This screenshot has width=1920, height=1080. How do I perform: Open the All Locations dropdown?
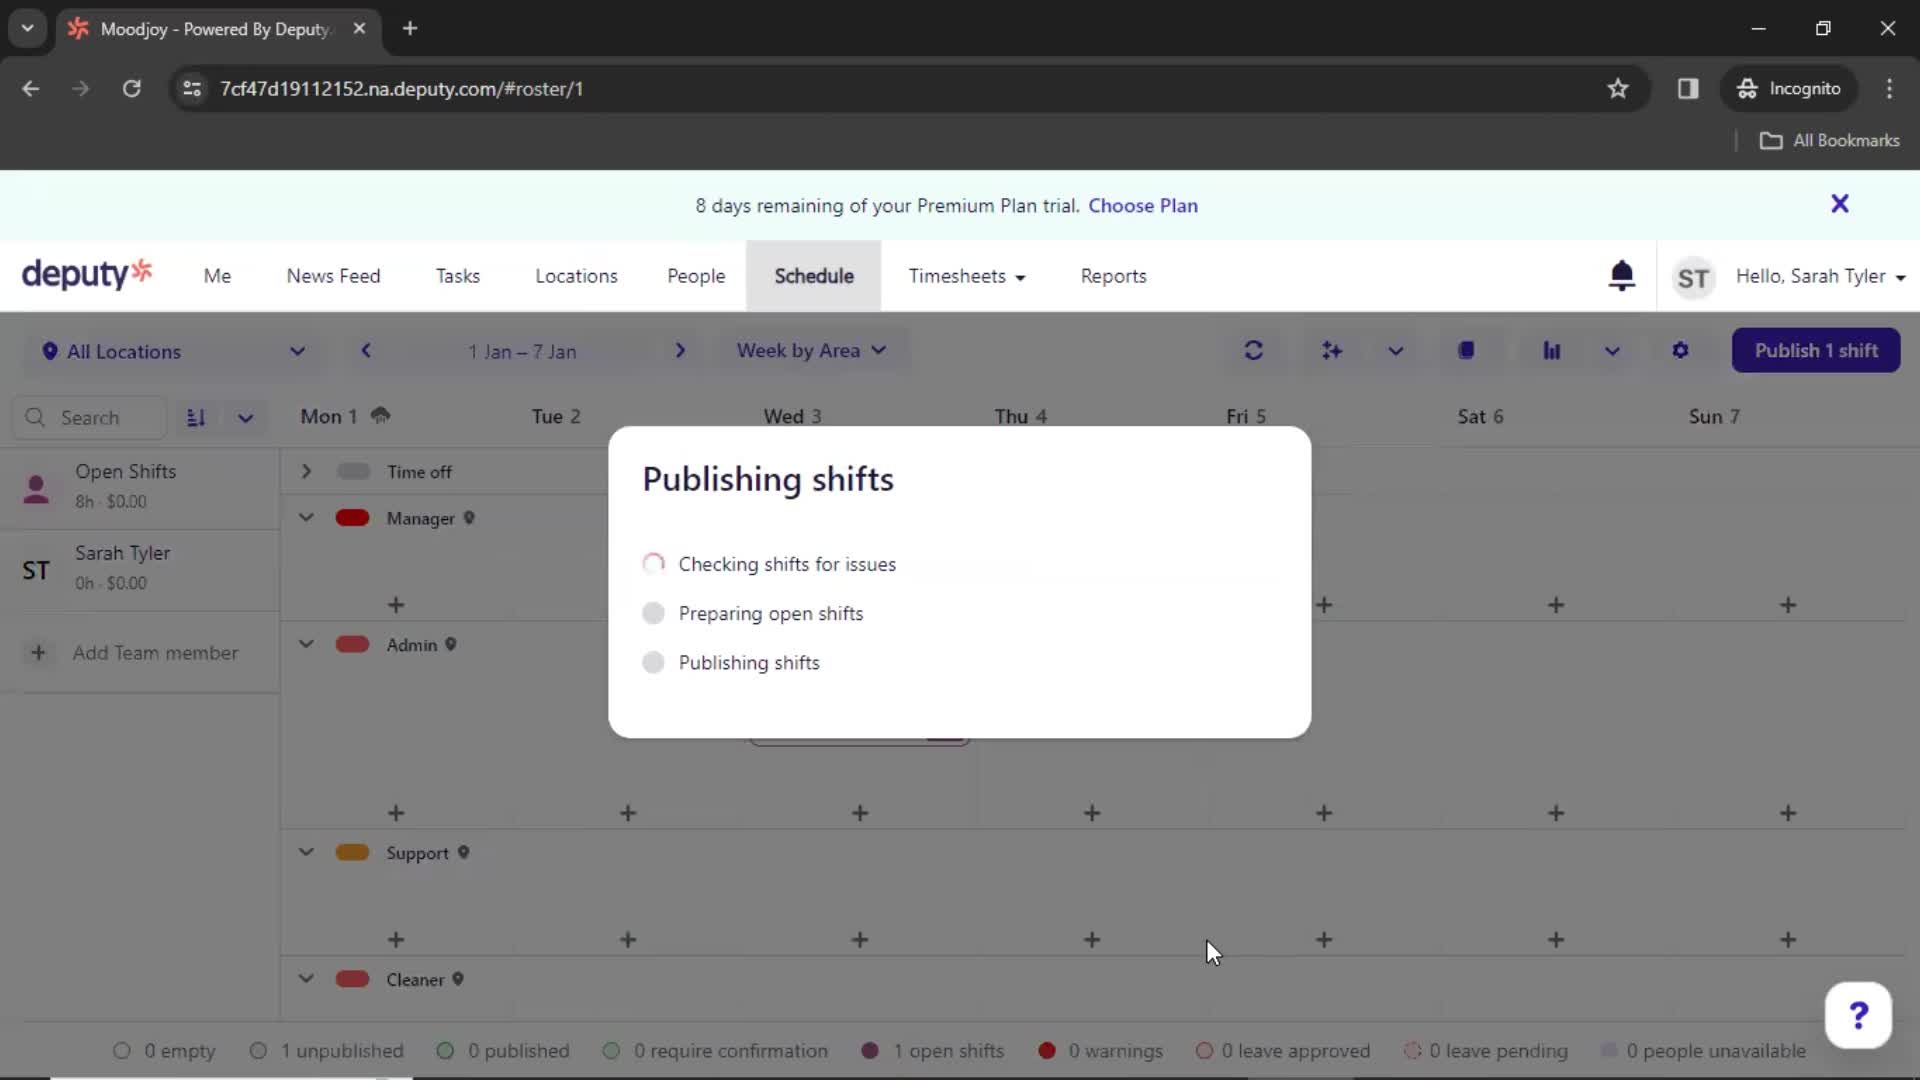tap(173, 349)
